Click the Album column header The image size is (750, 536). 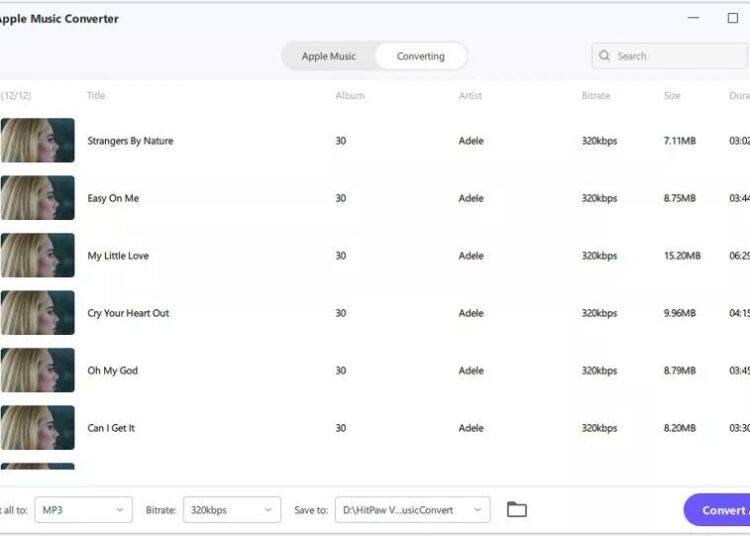coord(350,95)
